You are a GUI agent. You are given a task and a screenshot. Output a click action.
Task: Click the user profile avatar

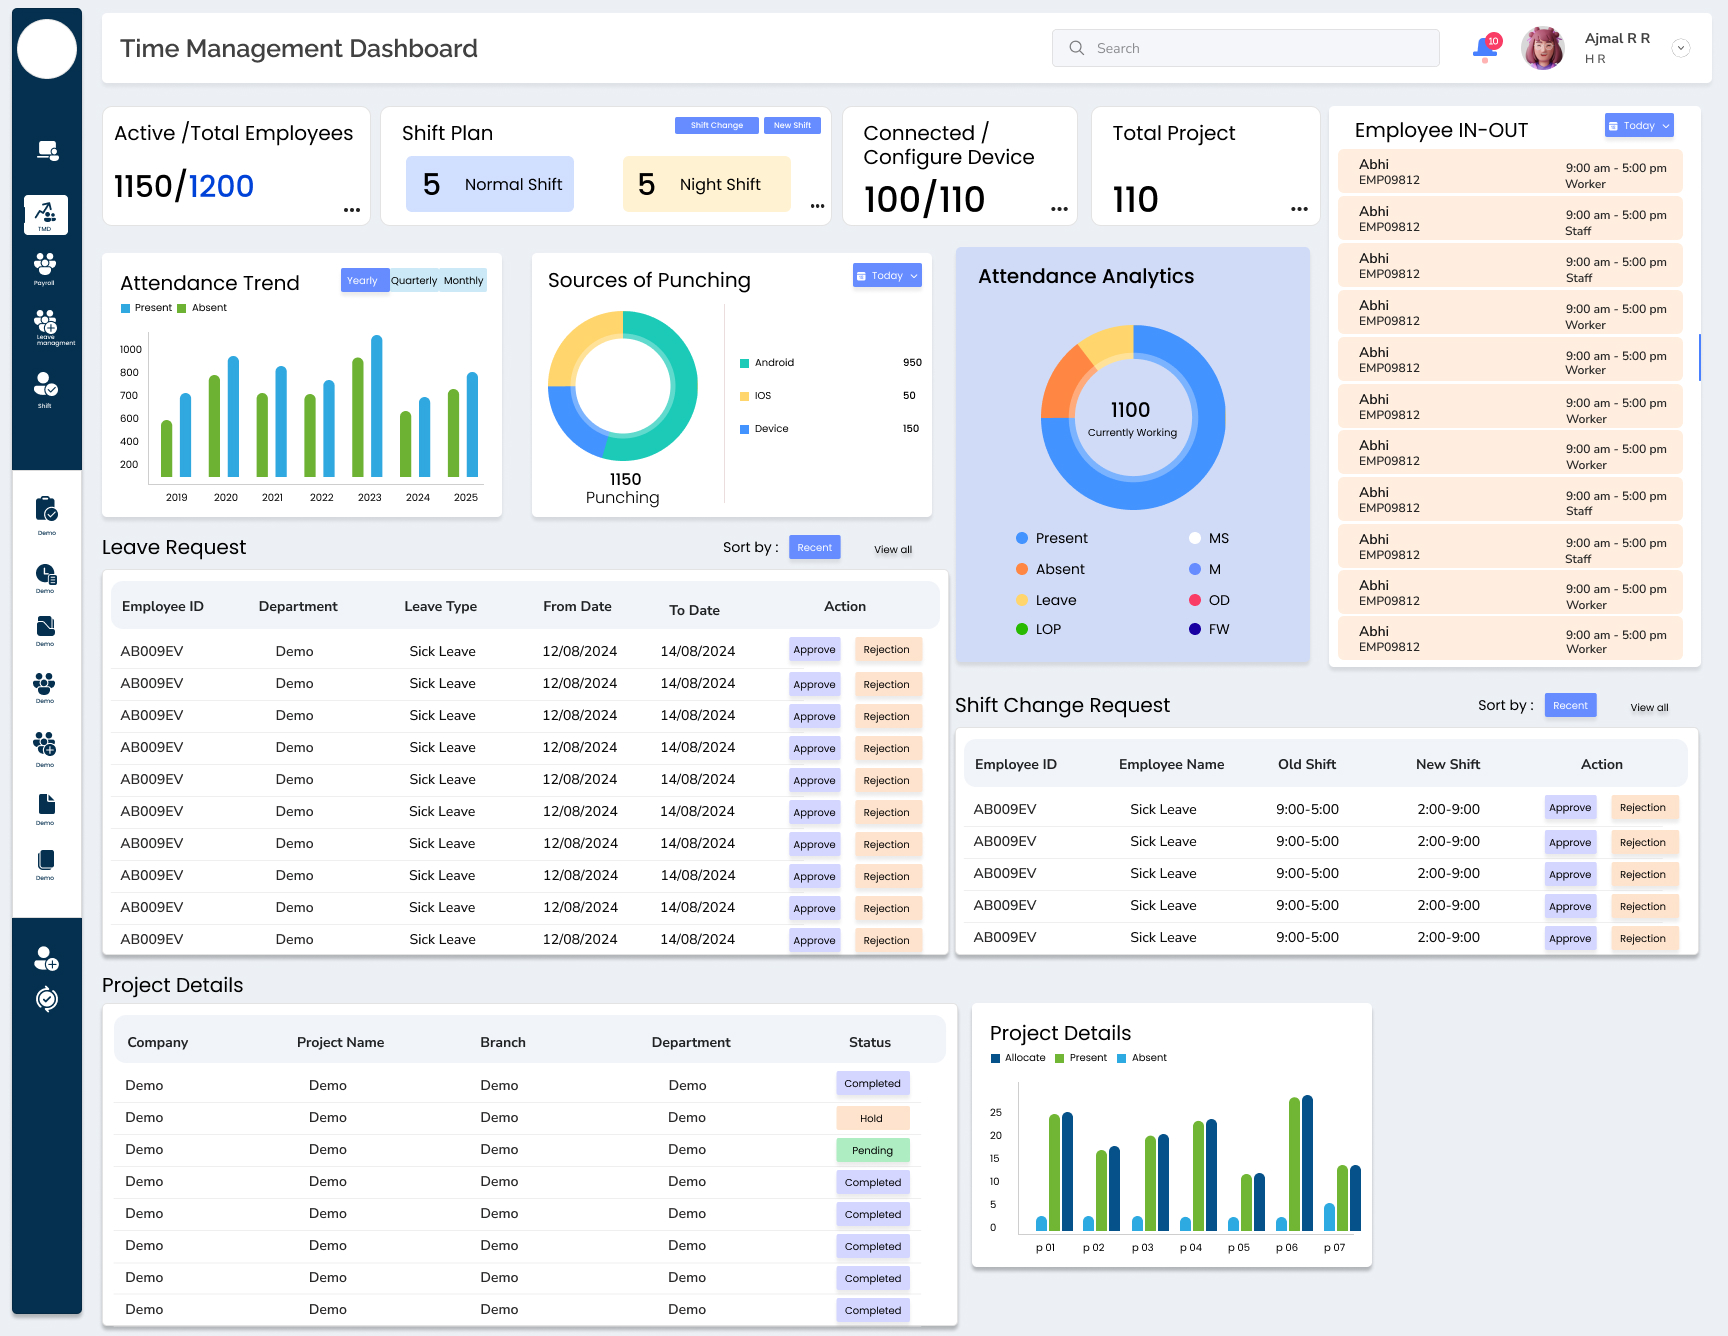[x=1543, y=48]
